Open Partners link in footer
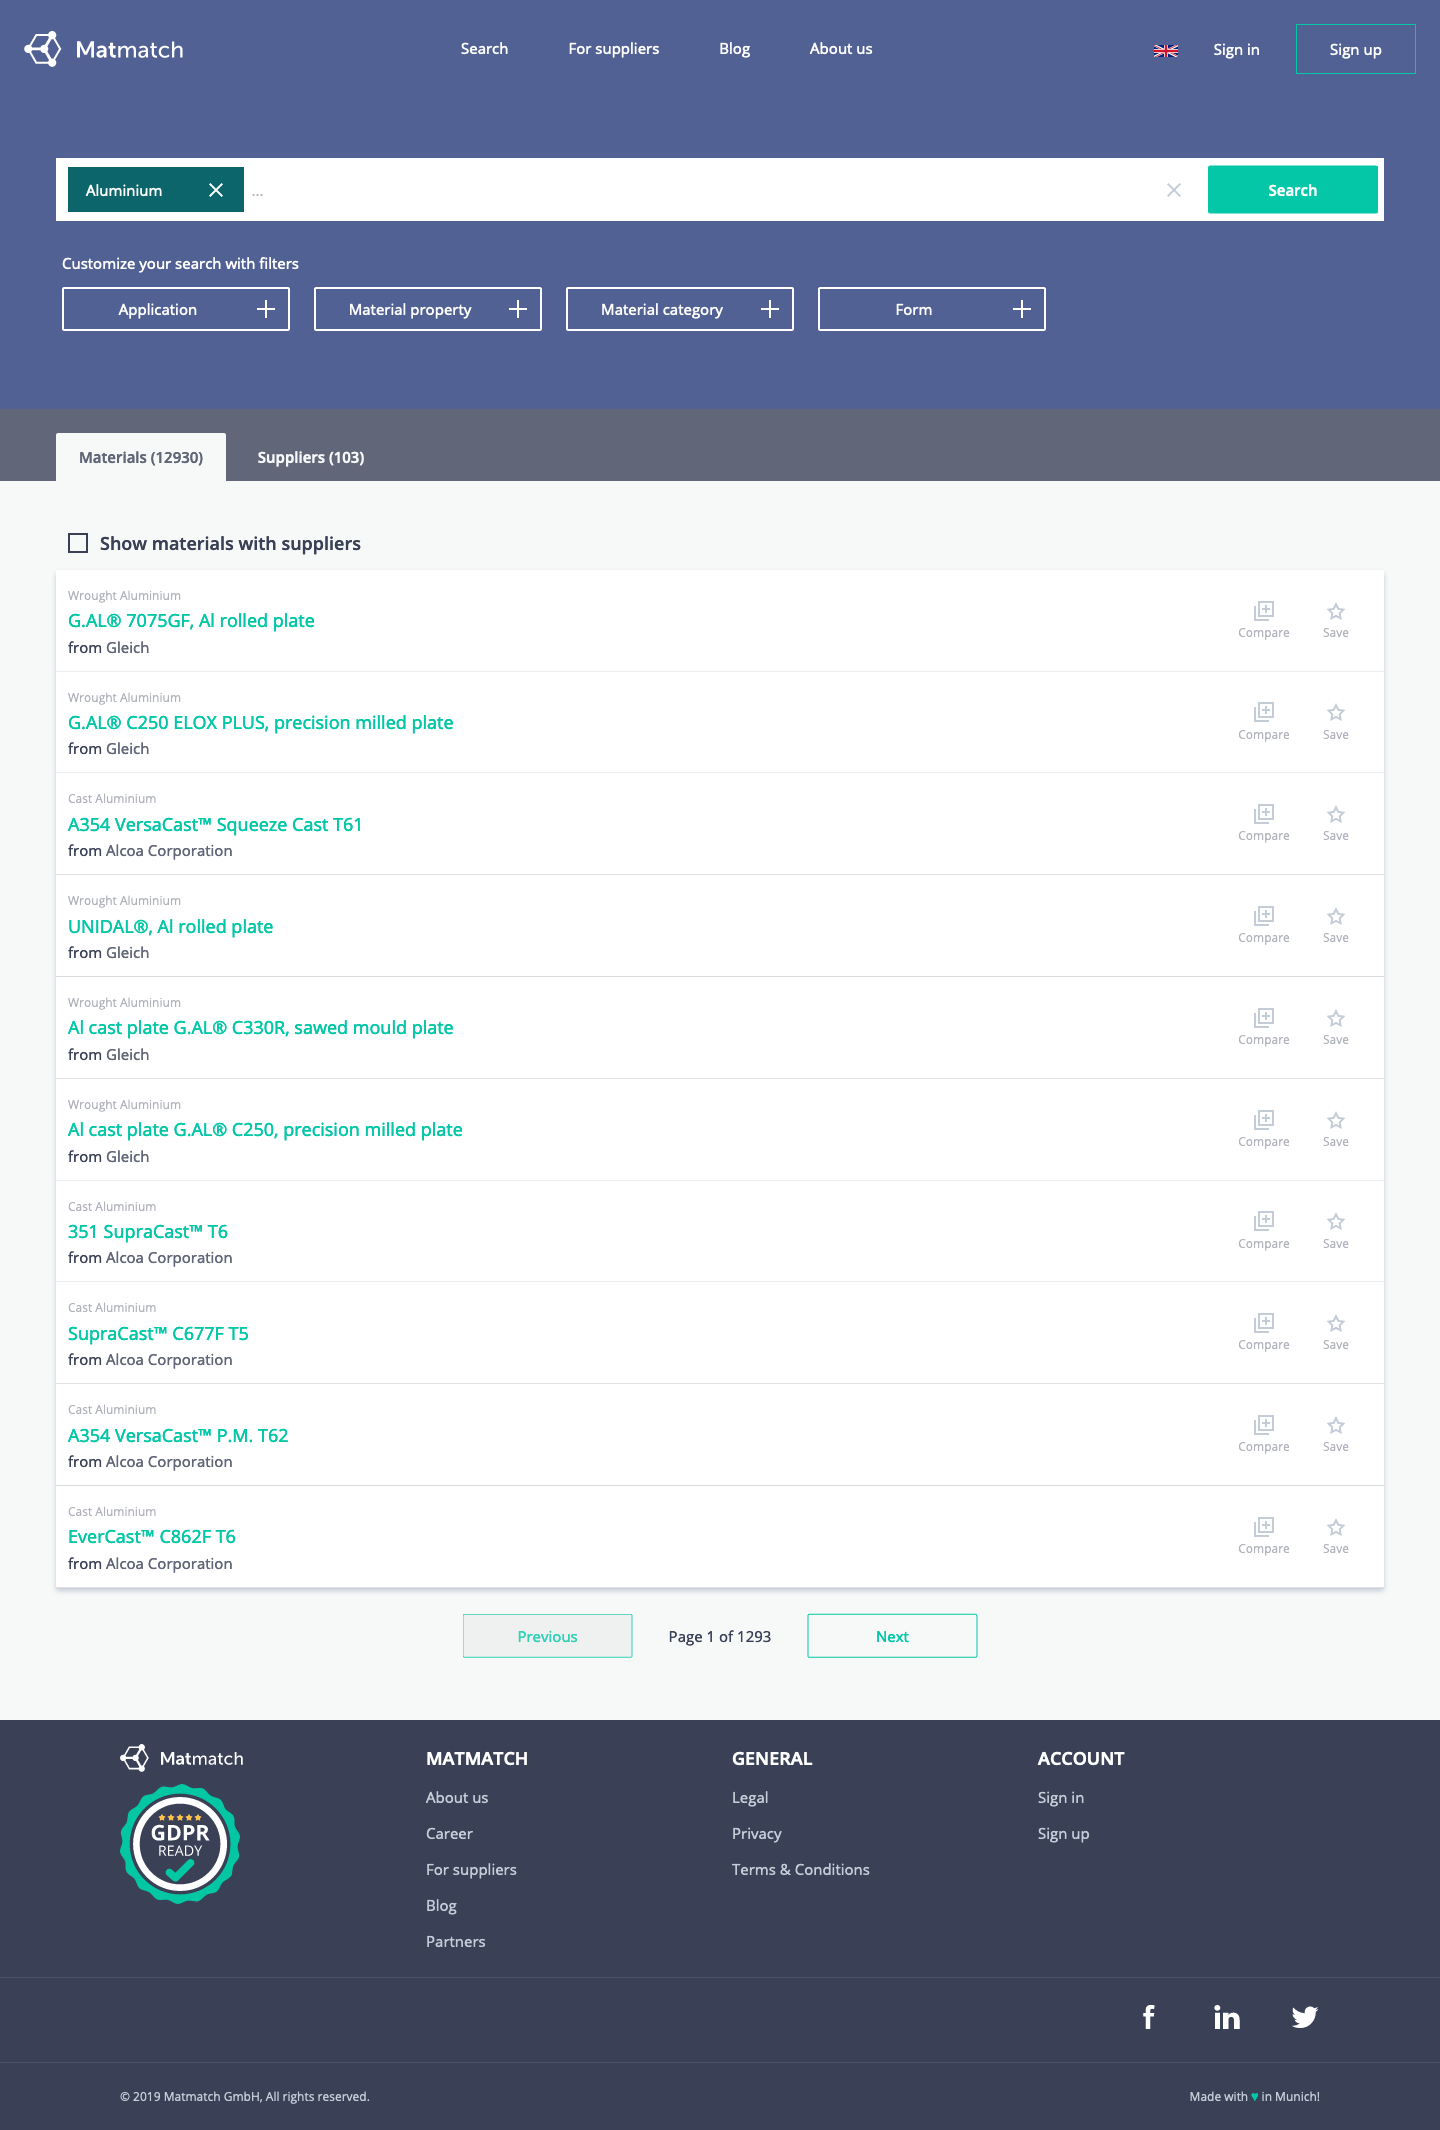This screenshot has height=2130, width=1440. click(x=456, y=1942)
